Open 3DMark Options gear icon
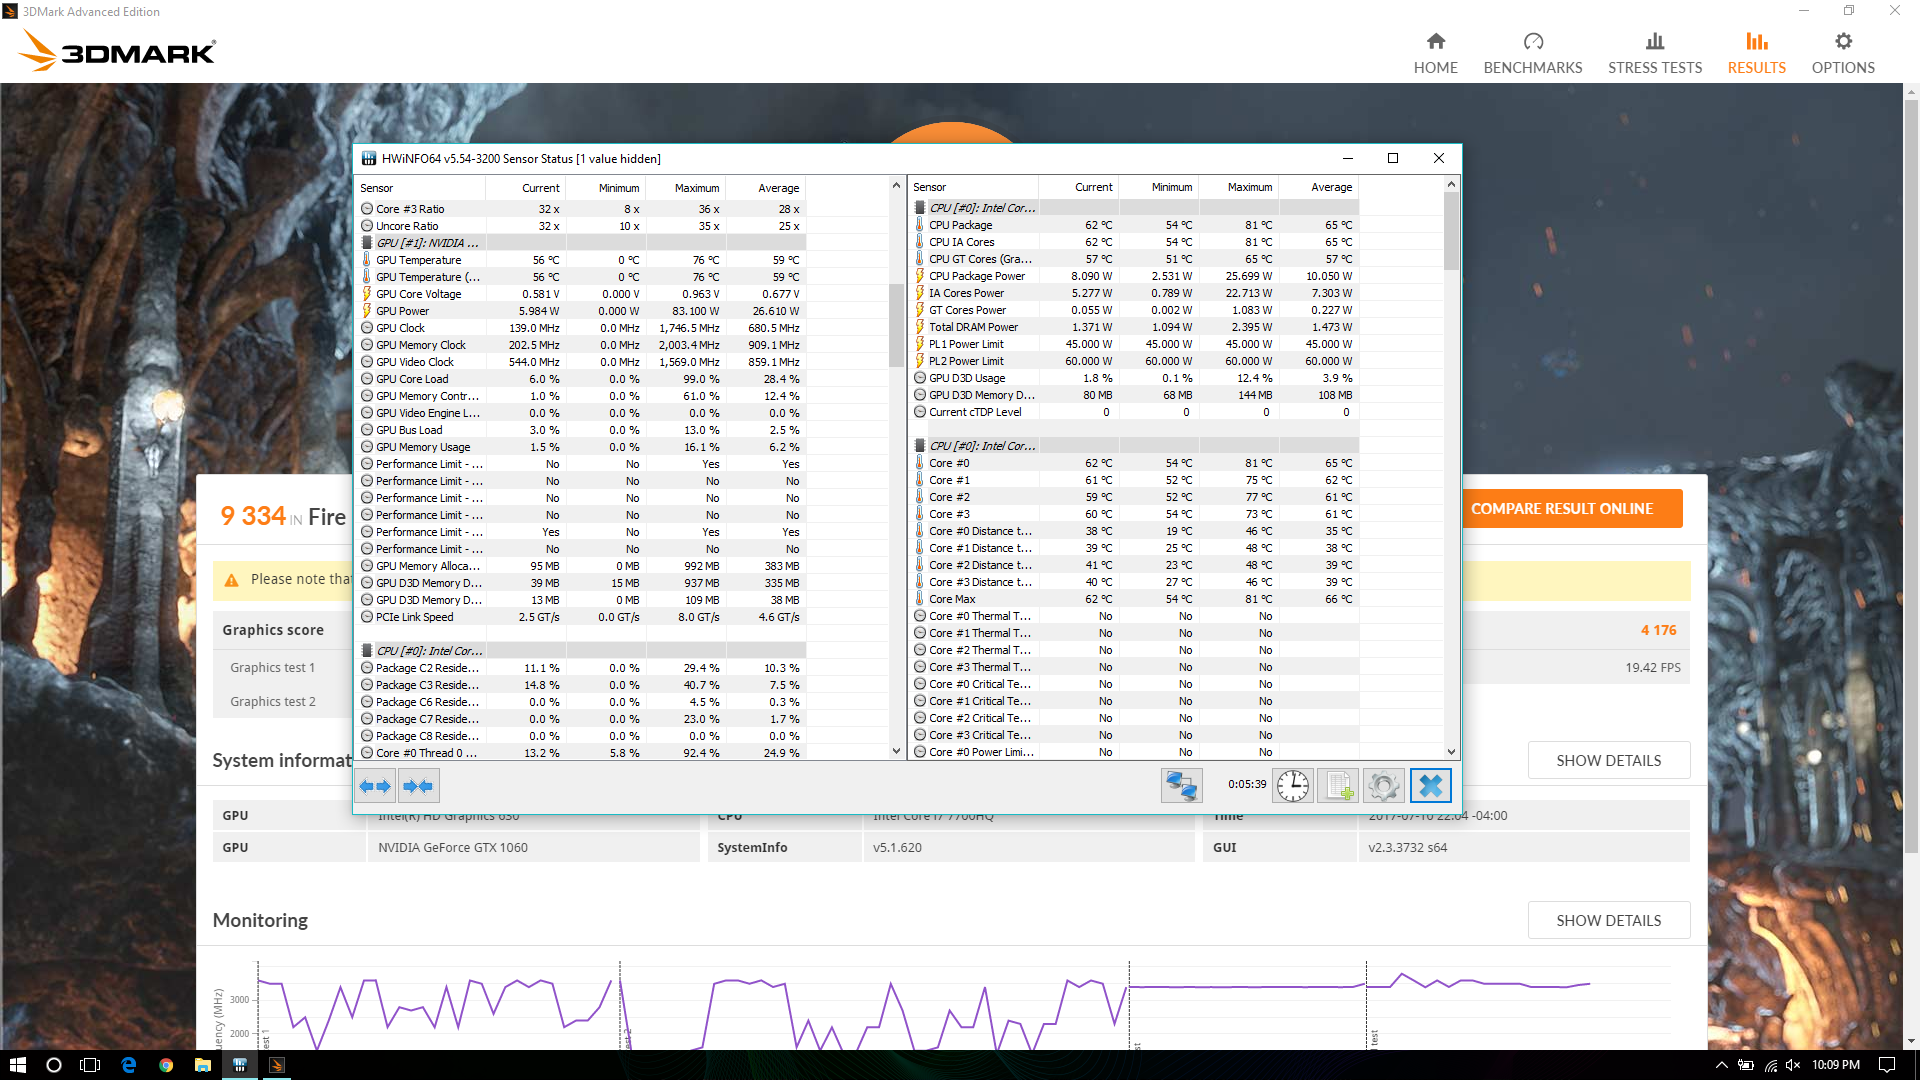This screenshot has width=1920, height=1080. coord(1843,41)
